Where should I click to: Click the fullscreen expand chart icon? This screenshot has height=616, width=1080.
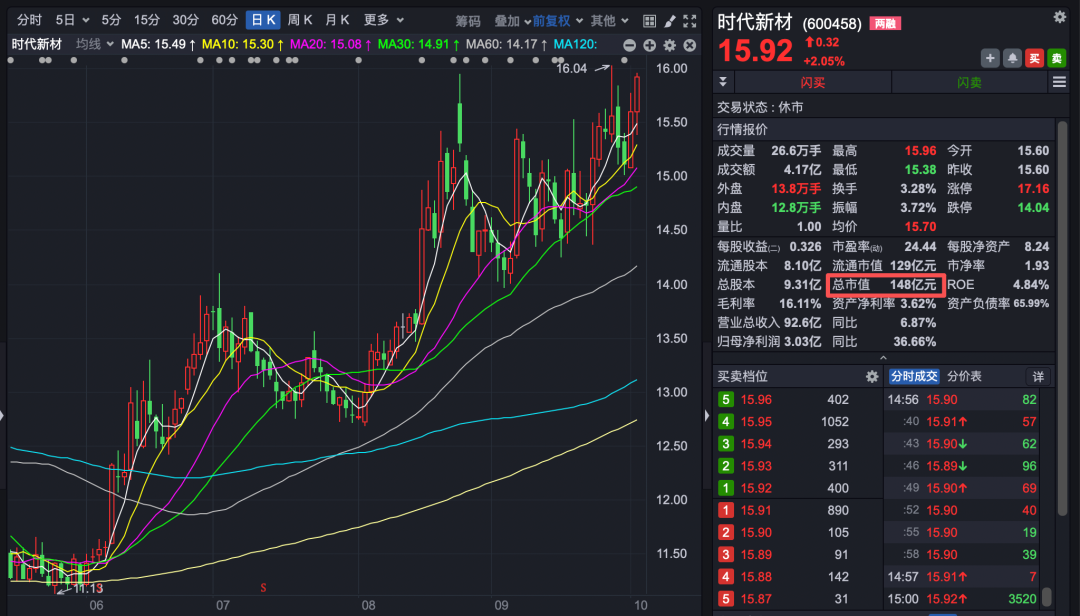[x=690, y=20]
